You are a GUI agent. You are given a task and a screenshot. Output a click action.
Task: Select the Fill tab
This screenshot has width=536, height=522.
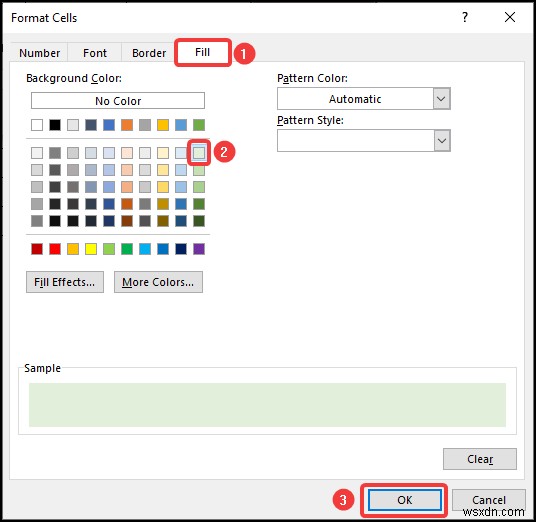point(203,52)
